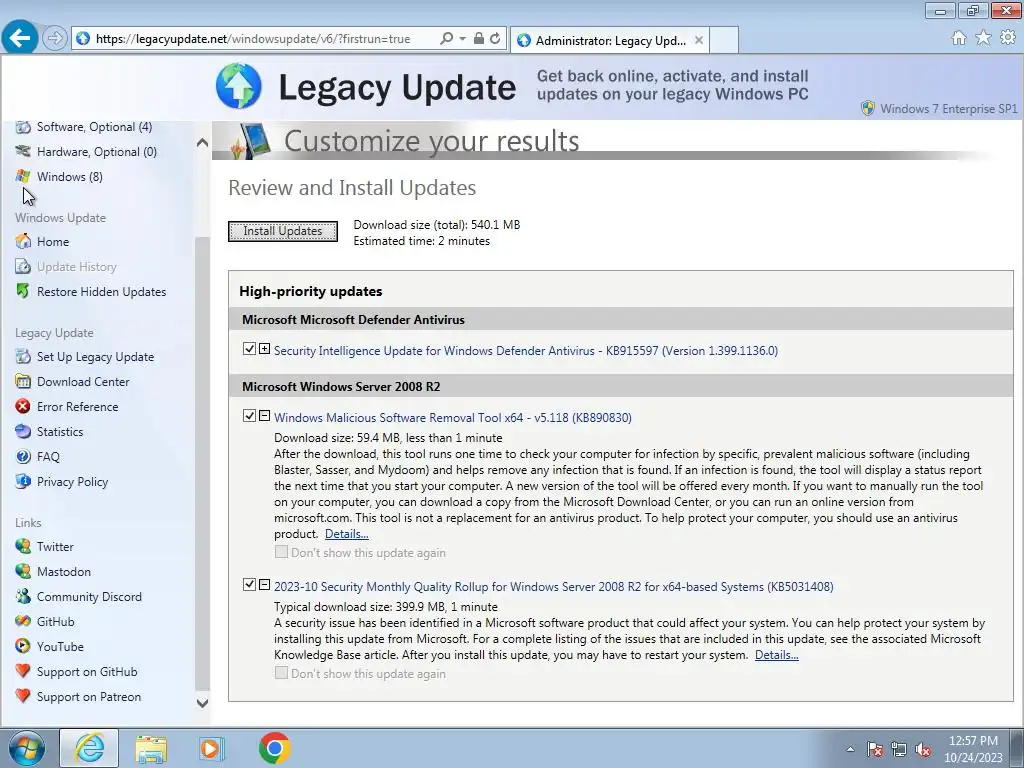Click the address bar search magnifier

coord(446,39)
